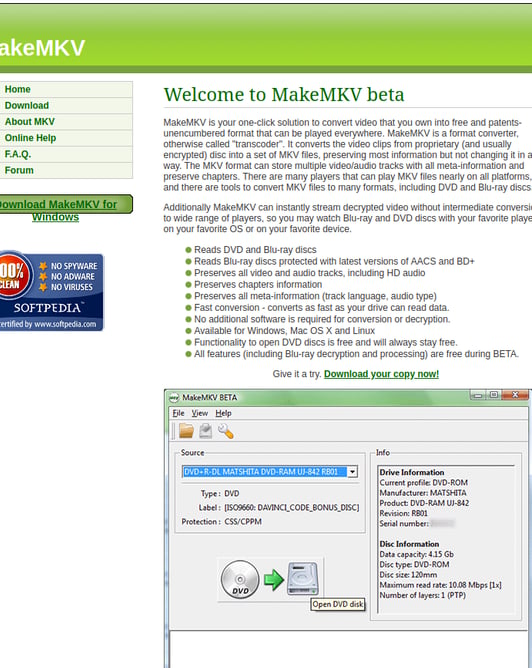Open the About MKV page
Screen dimensions: 532x668
point(65,122)
